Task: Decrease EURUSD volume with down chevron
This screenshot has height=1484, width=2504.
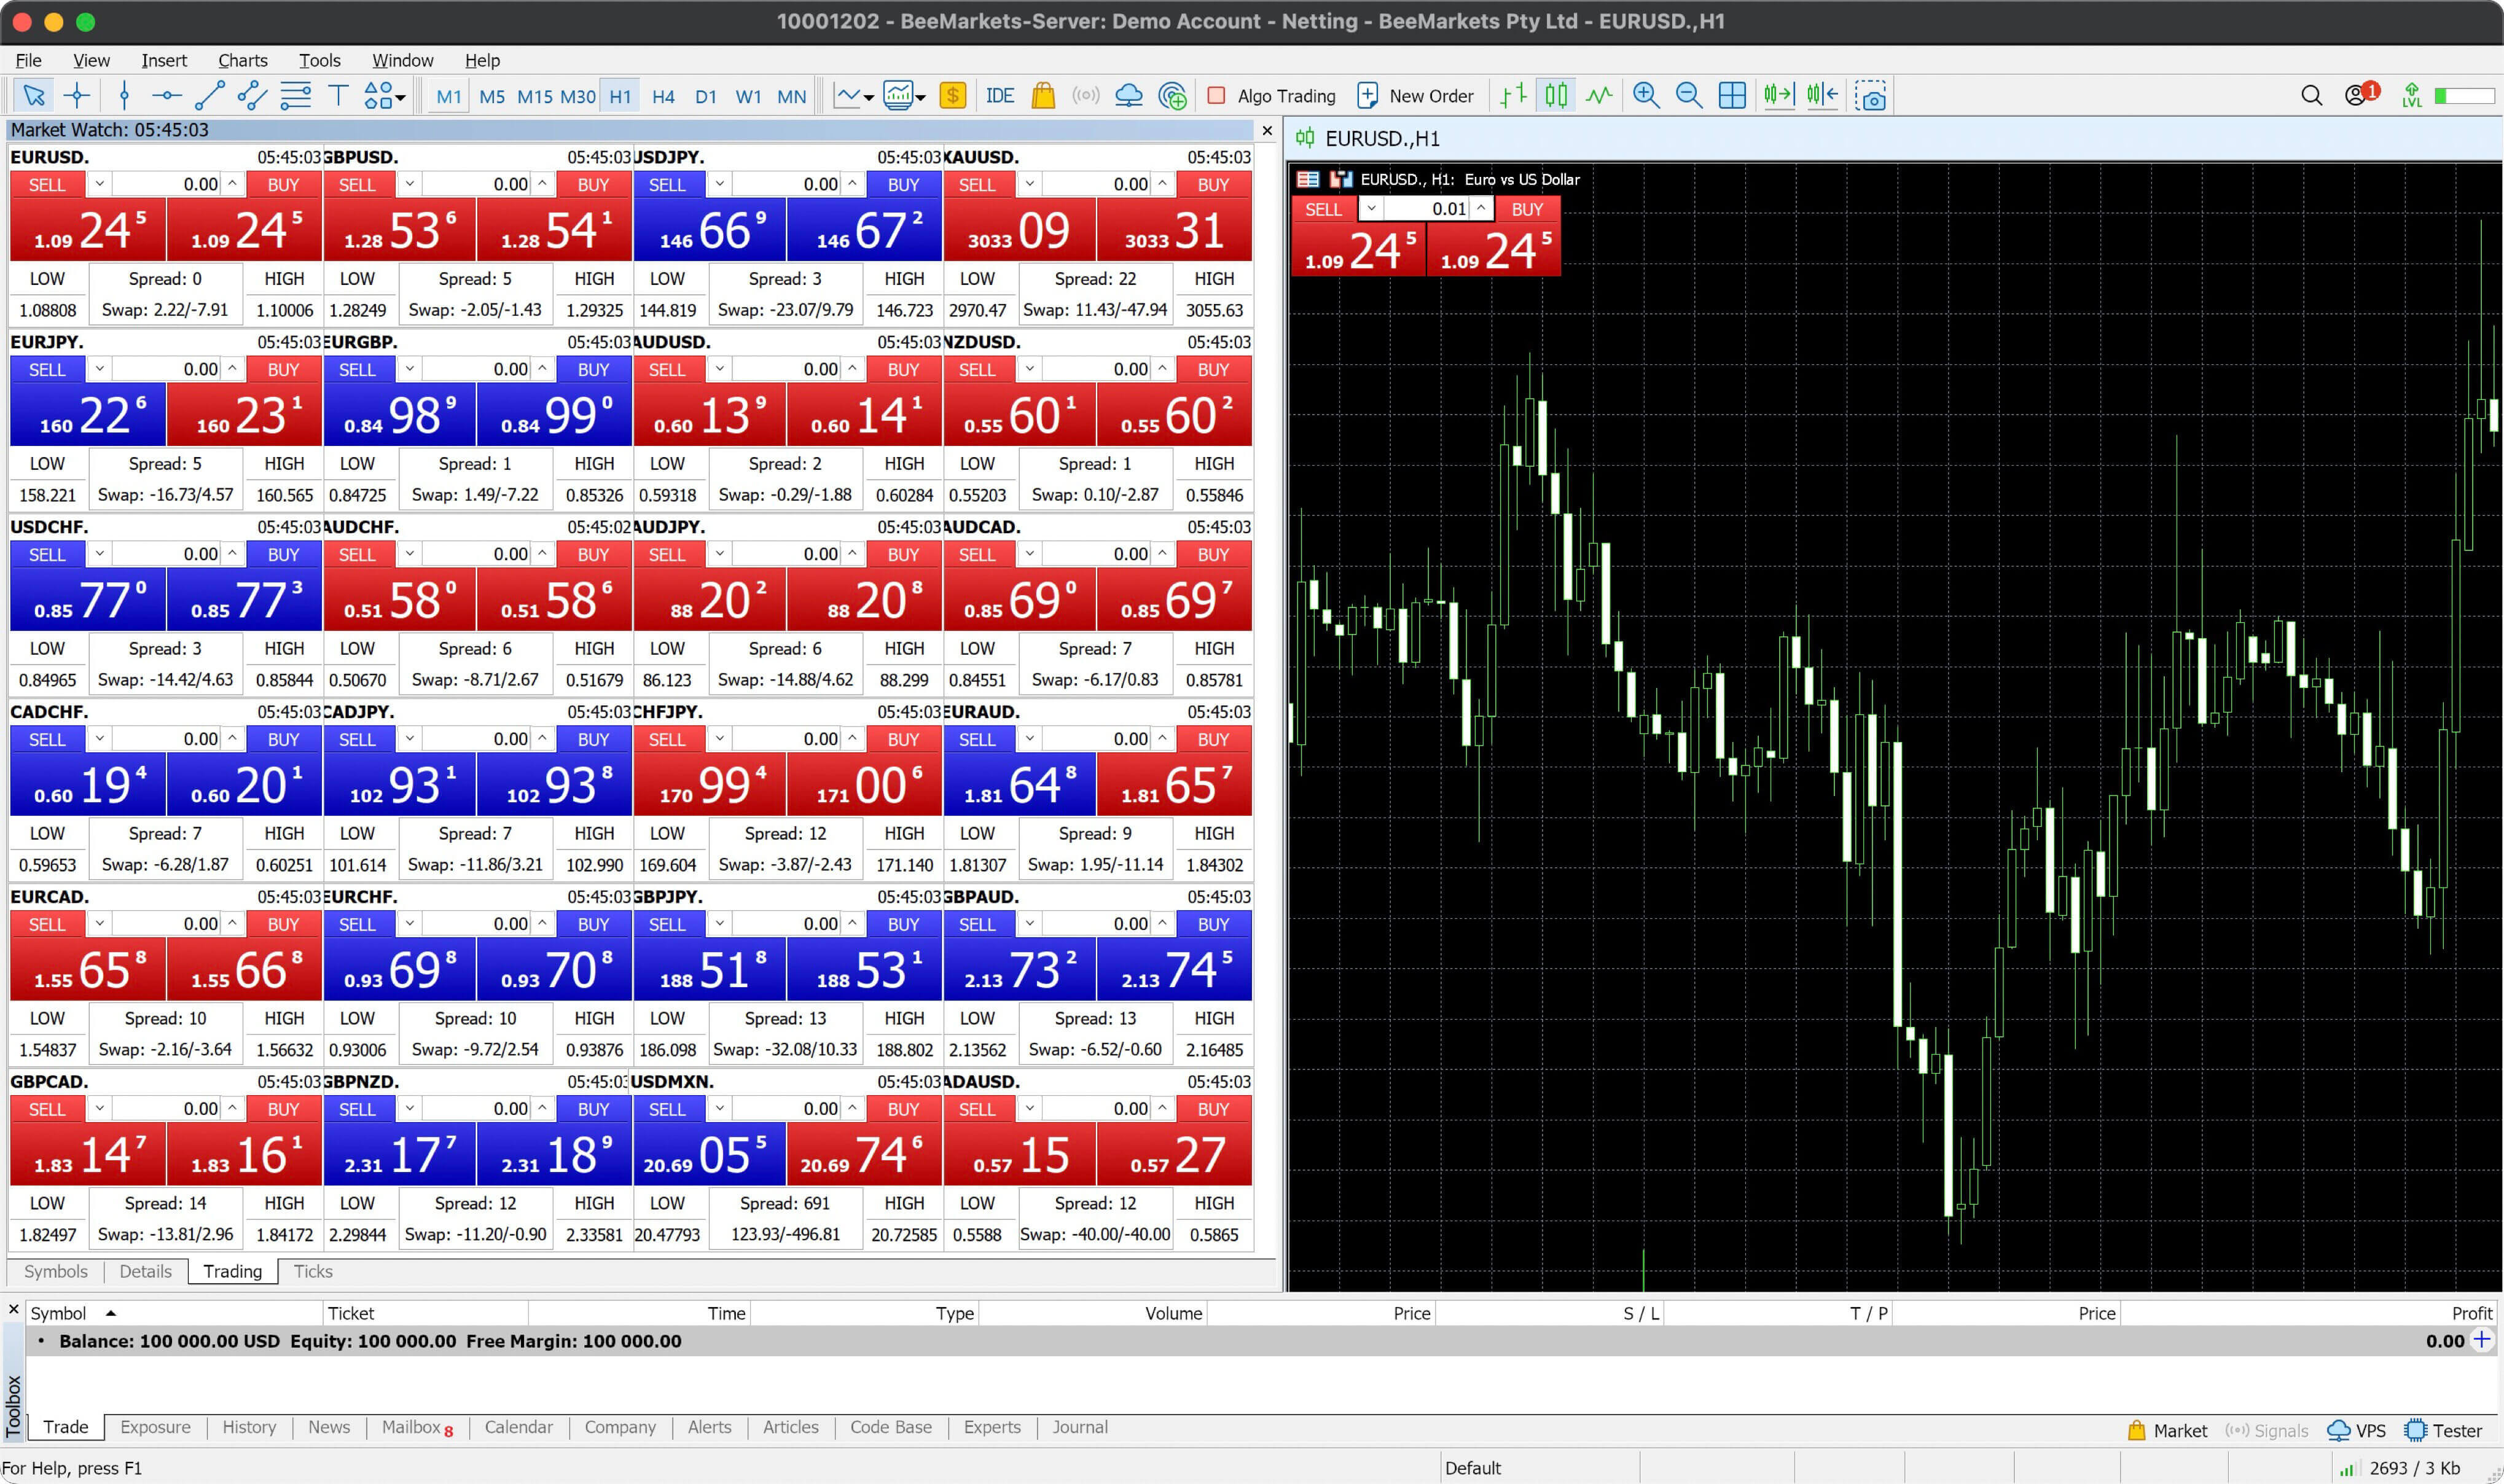Action: point(99,184)
